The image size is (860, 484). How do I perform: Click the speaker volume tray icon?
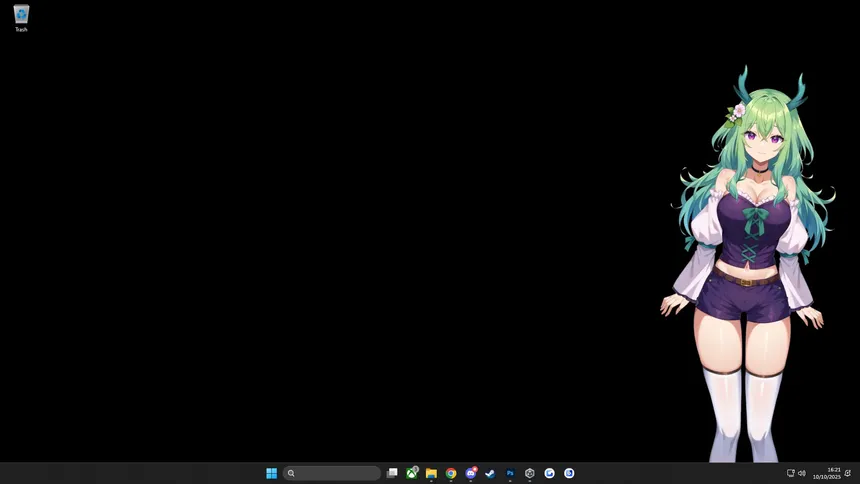point(801,473)
